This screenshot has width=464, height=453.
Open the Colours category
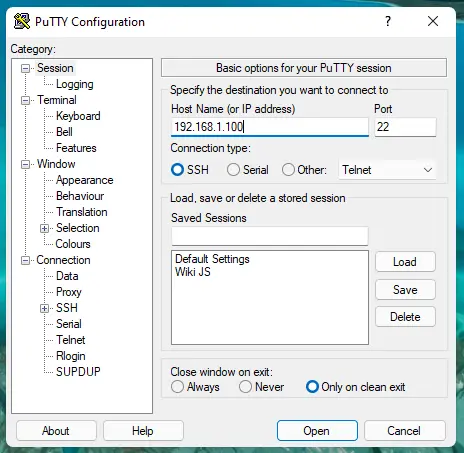click(73, 244)
